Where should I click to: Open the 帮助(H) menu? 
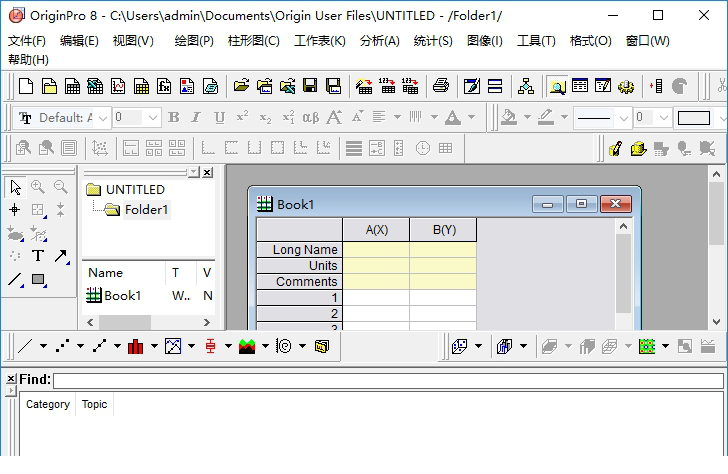pyautogui.click(x=28, y=60)
